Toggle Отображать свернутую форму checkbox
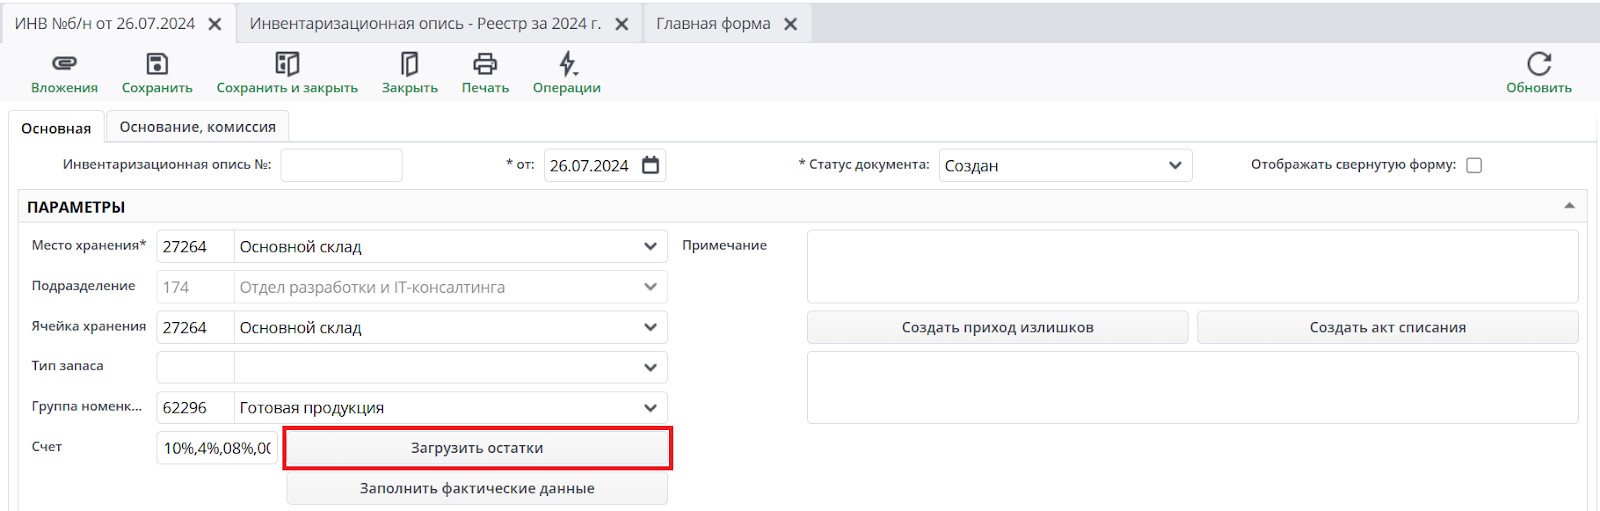 tap(1474, 165)
